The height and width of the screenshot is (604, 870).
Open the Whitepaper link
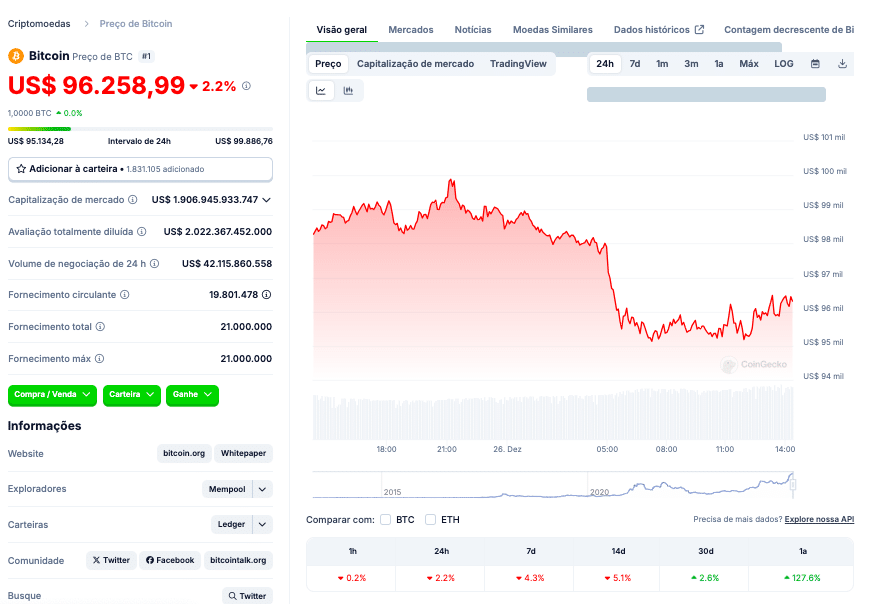click(x=244, y=453)
